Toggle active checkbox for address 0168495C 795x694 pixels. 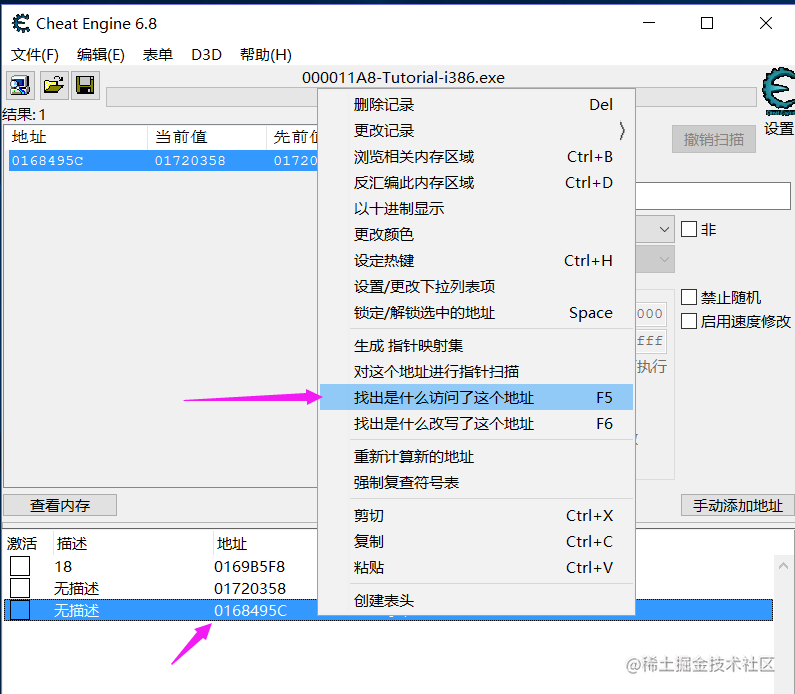[x=20, y=610]
